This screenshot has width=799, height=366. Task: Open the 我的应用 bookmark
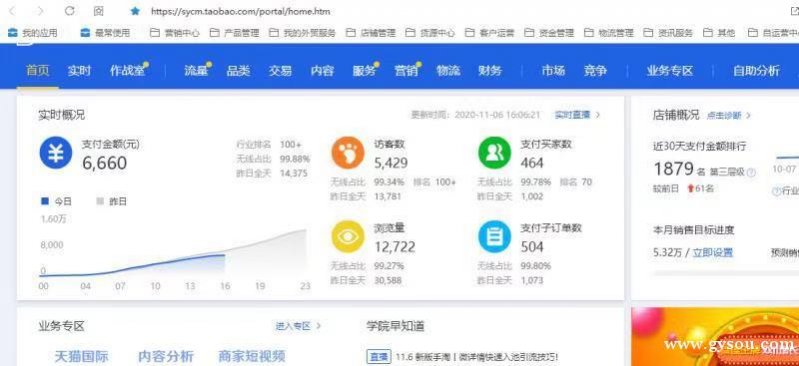pyautogui.click(x=33, y=33)
